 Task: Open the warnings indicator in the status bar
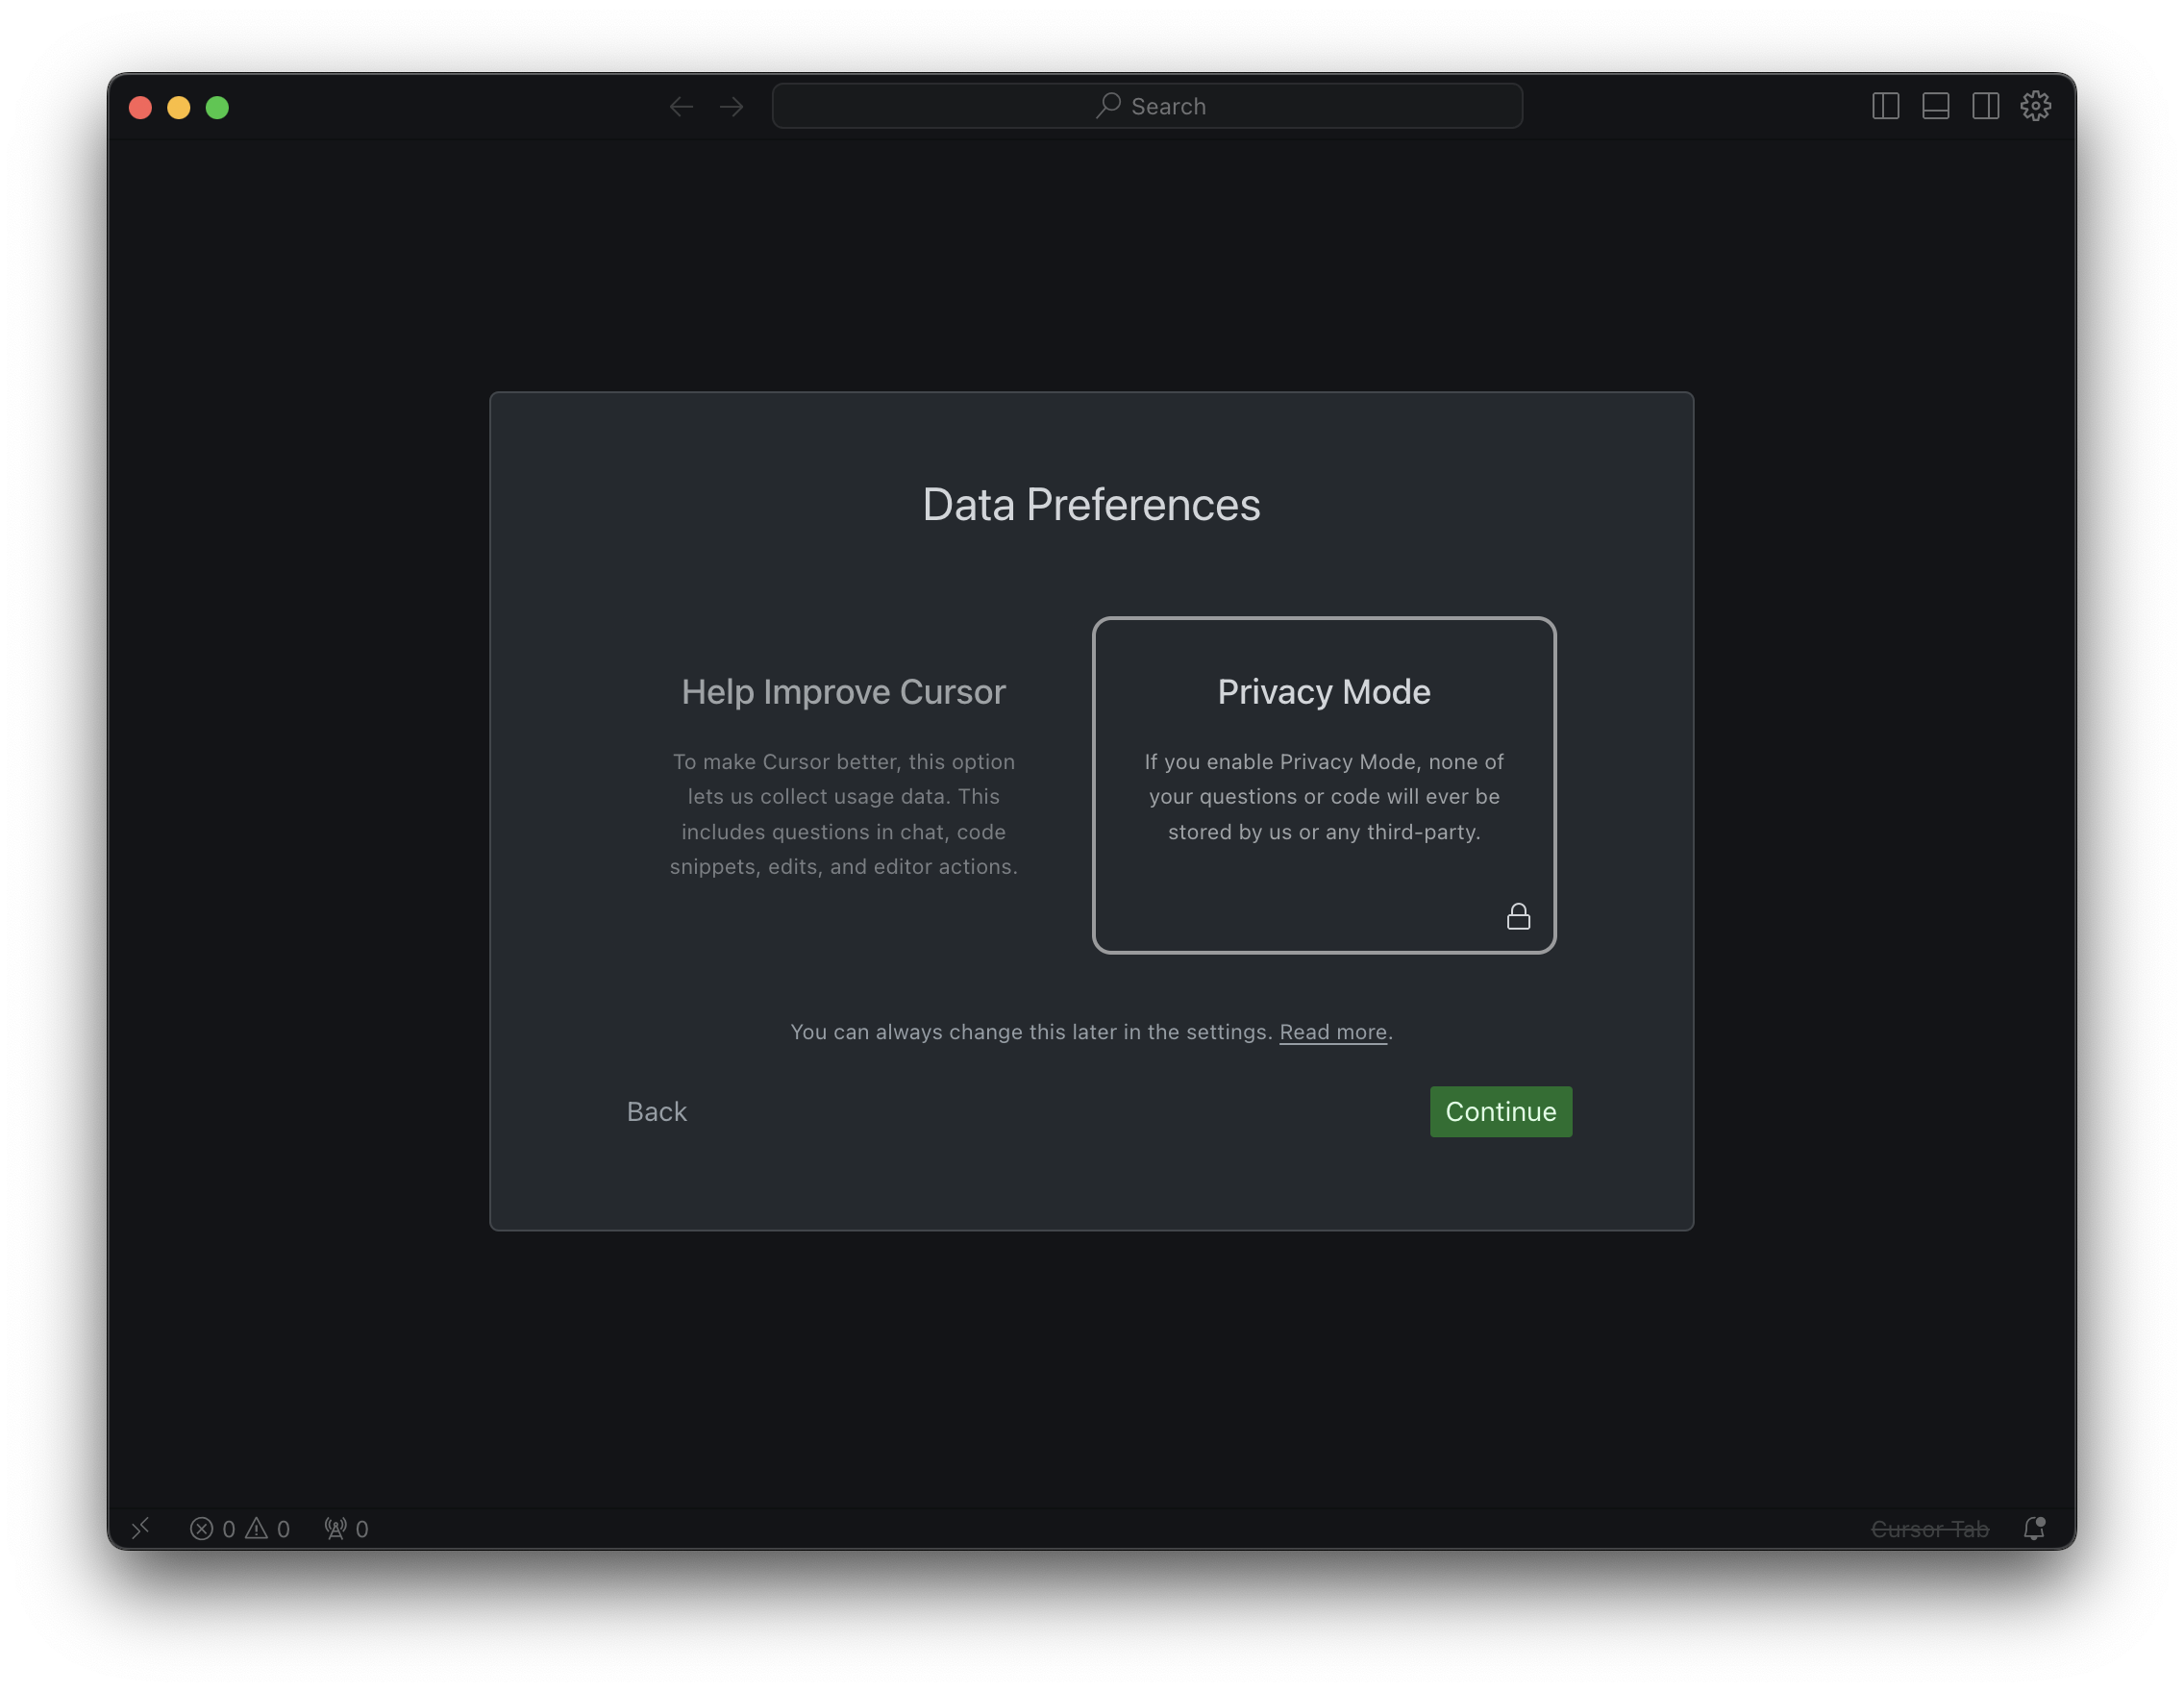268,1528
